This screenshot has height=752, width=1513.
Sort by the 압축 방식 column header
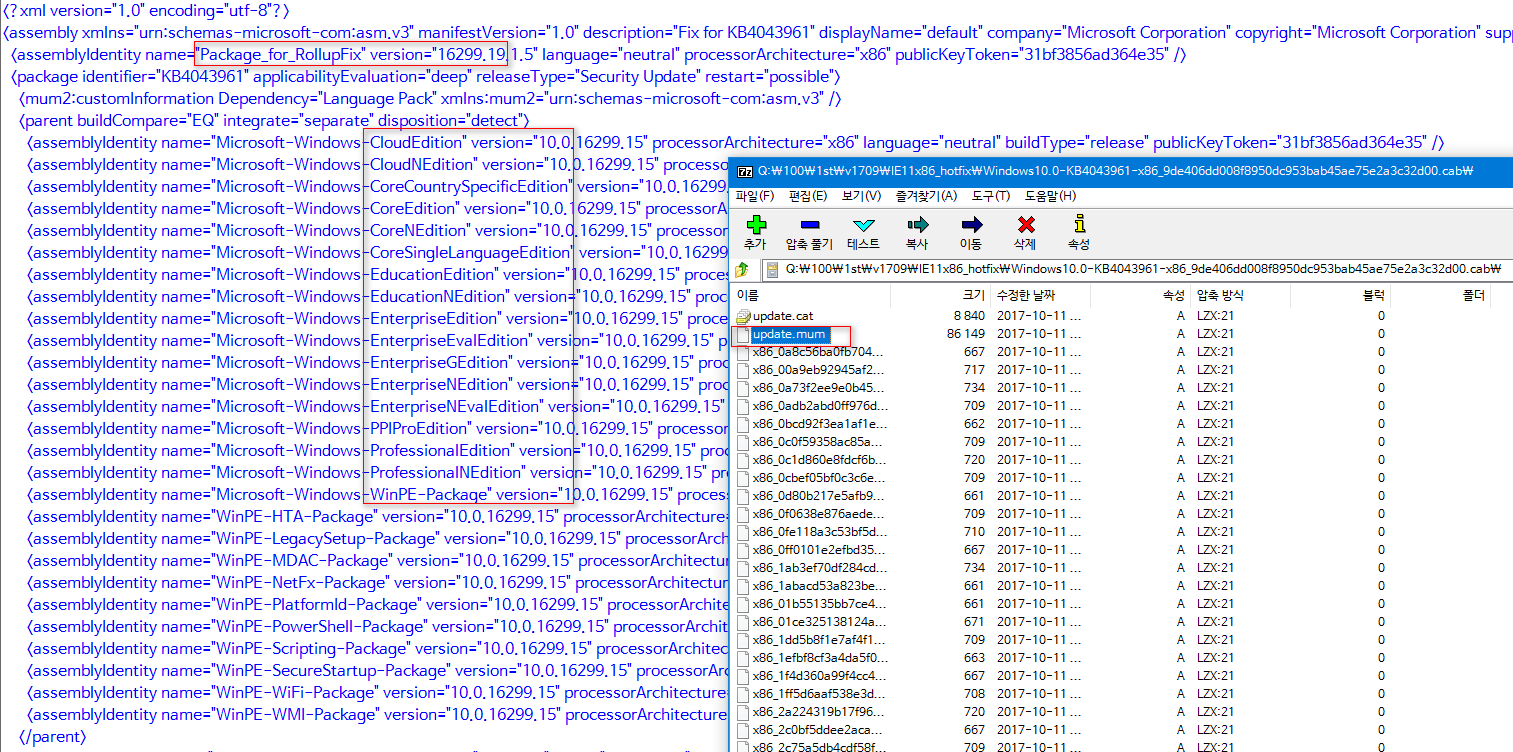(1240, 296)
